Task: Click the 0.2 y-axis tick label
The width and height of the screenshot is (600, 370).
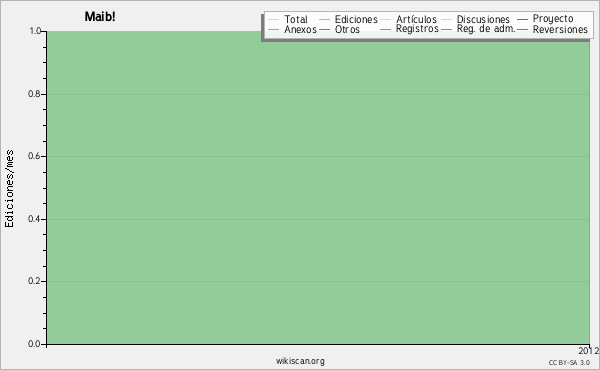Action: [34, 281]
